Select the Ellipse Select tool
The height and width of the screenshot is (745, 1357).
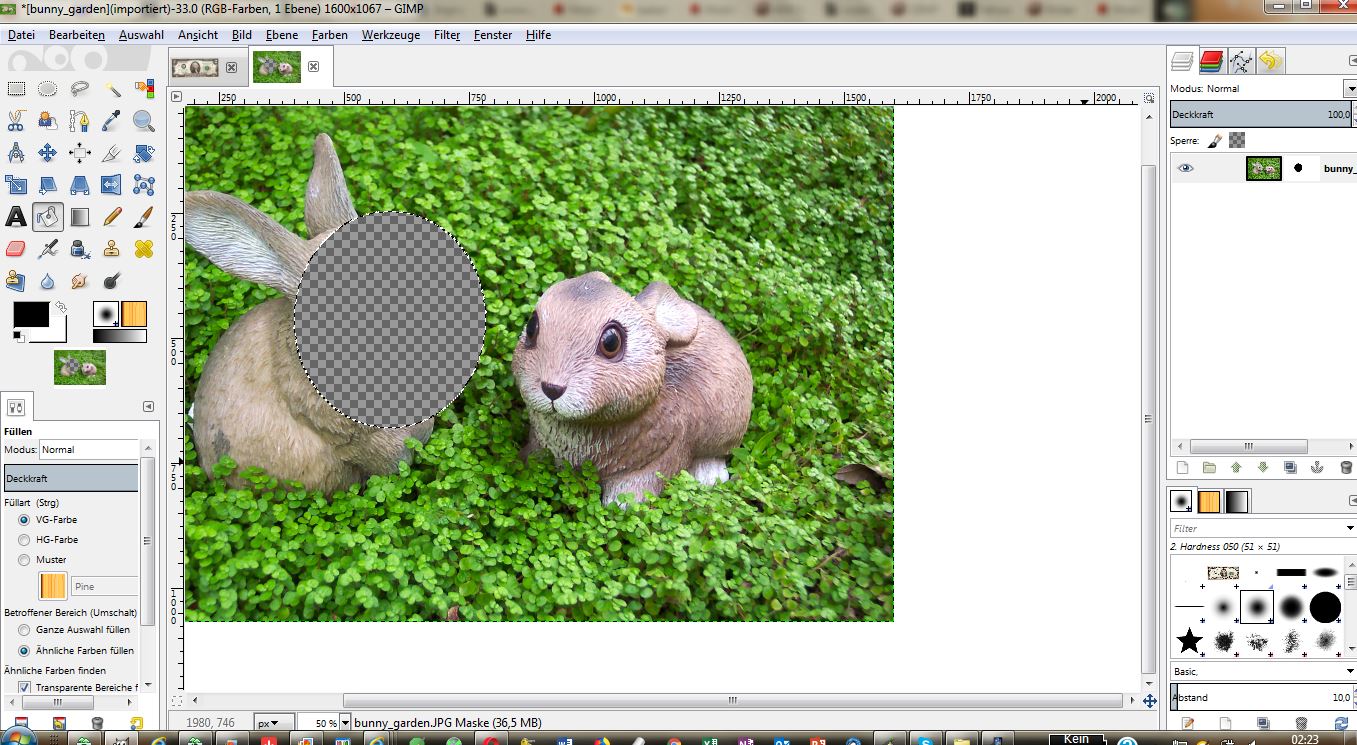pos(47,89)
